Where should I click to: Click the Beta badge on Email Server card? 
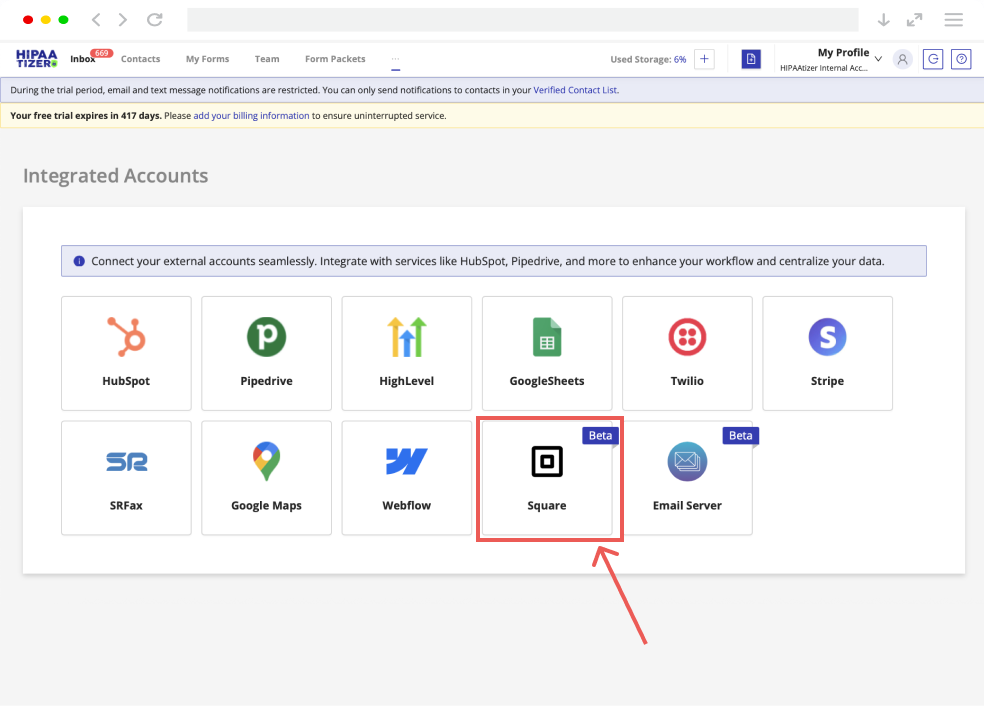click(741, 436)
